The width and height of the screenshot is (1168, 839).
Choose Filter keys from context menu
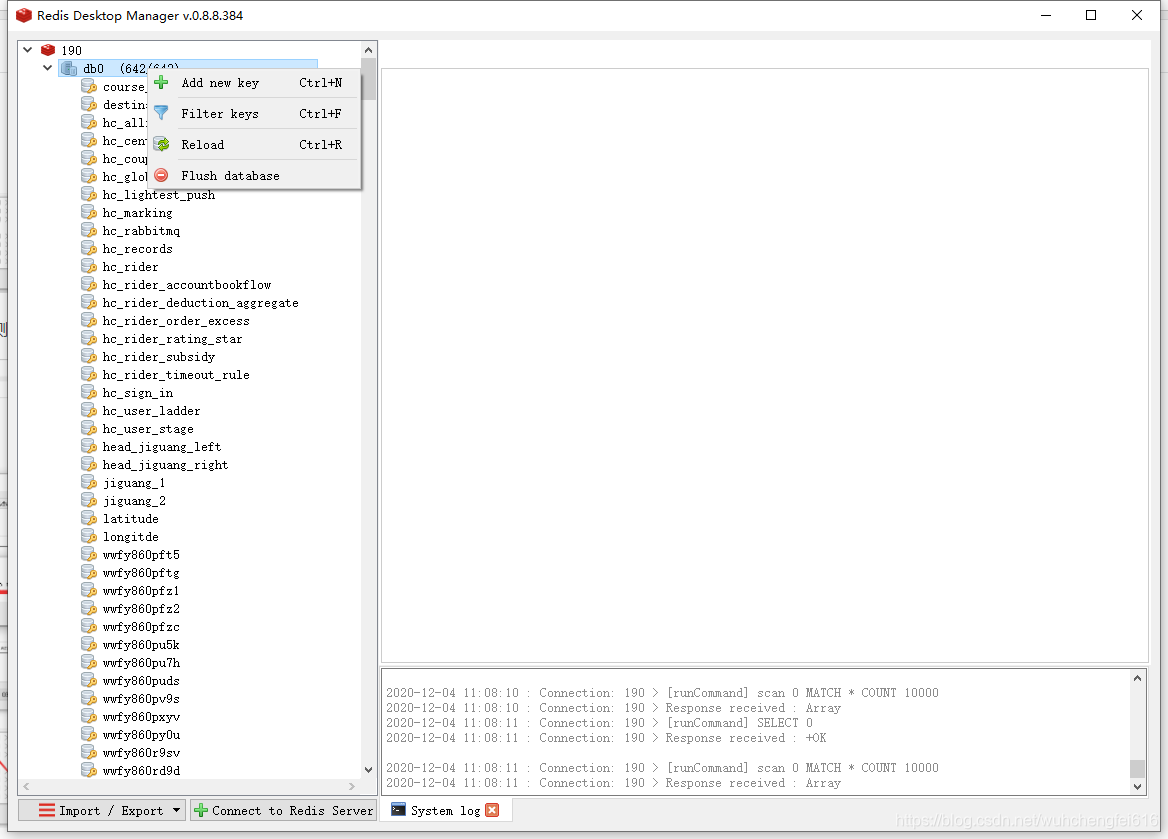(x=256, y=113)
